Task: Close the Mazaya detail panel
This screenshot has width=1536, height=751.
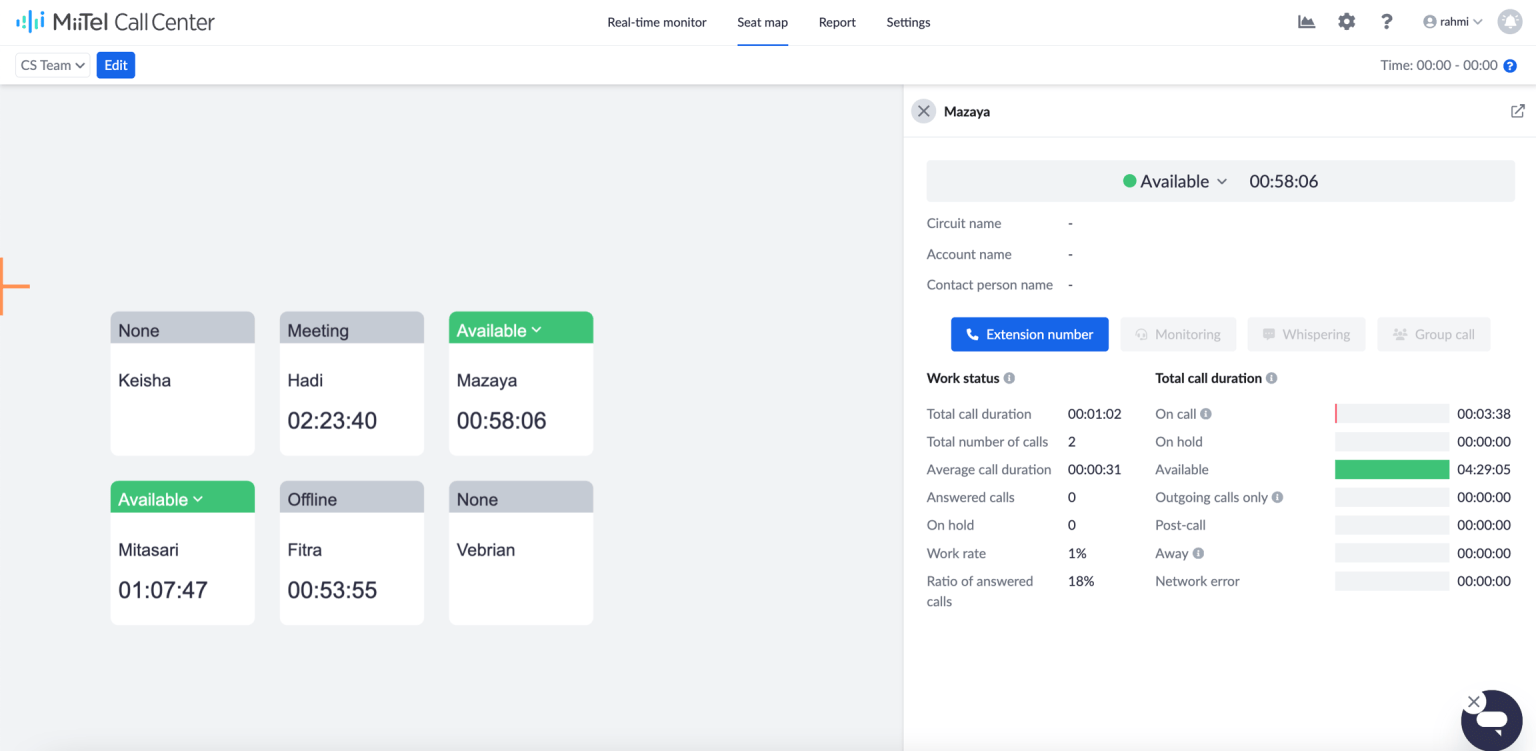Action: coord(923,111)
